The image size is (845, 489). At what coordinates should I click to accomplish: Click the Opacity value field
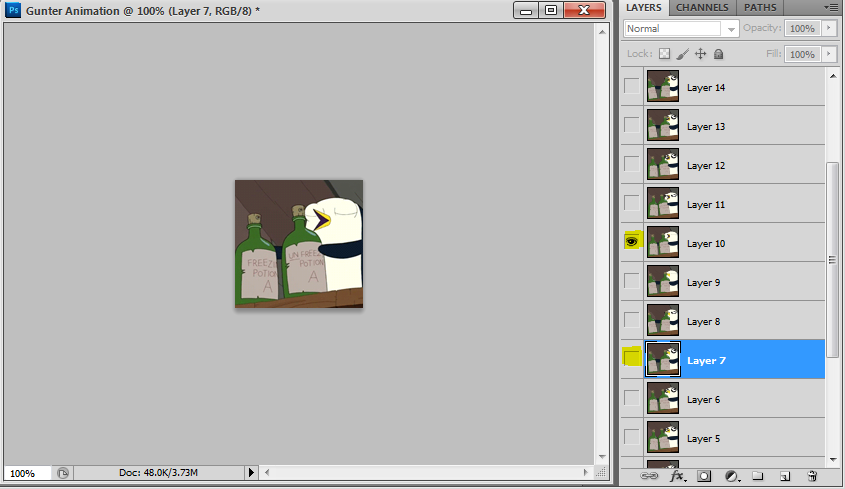click(802, 28)
